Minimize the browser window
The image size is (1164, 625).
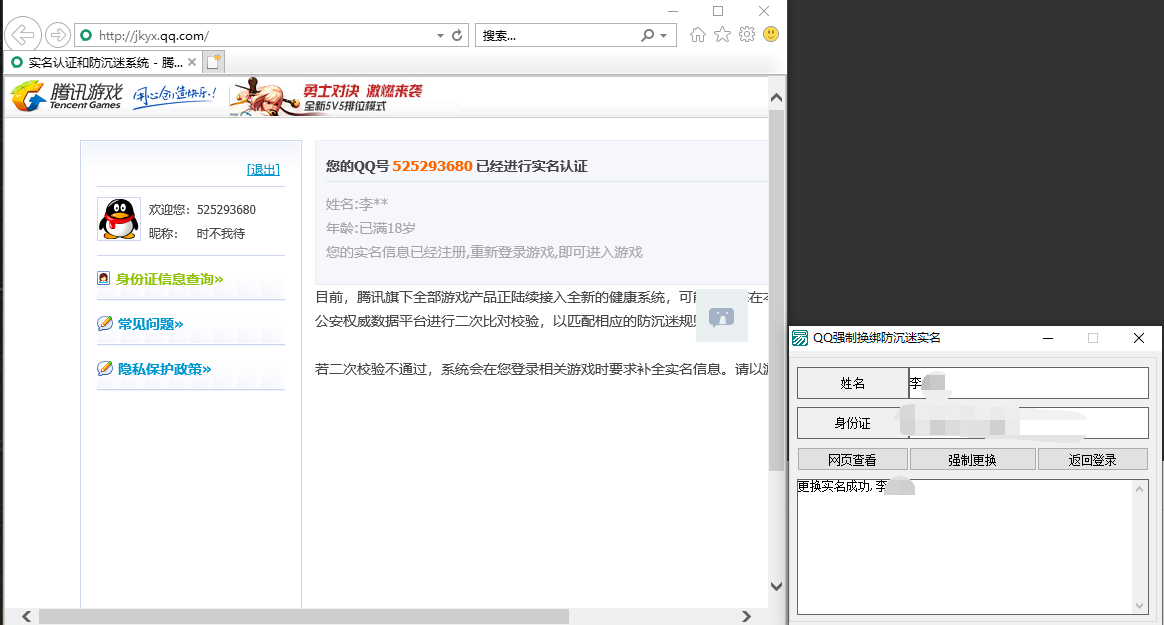click(673, 11)
